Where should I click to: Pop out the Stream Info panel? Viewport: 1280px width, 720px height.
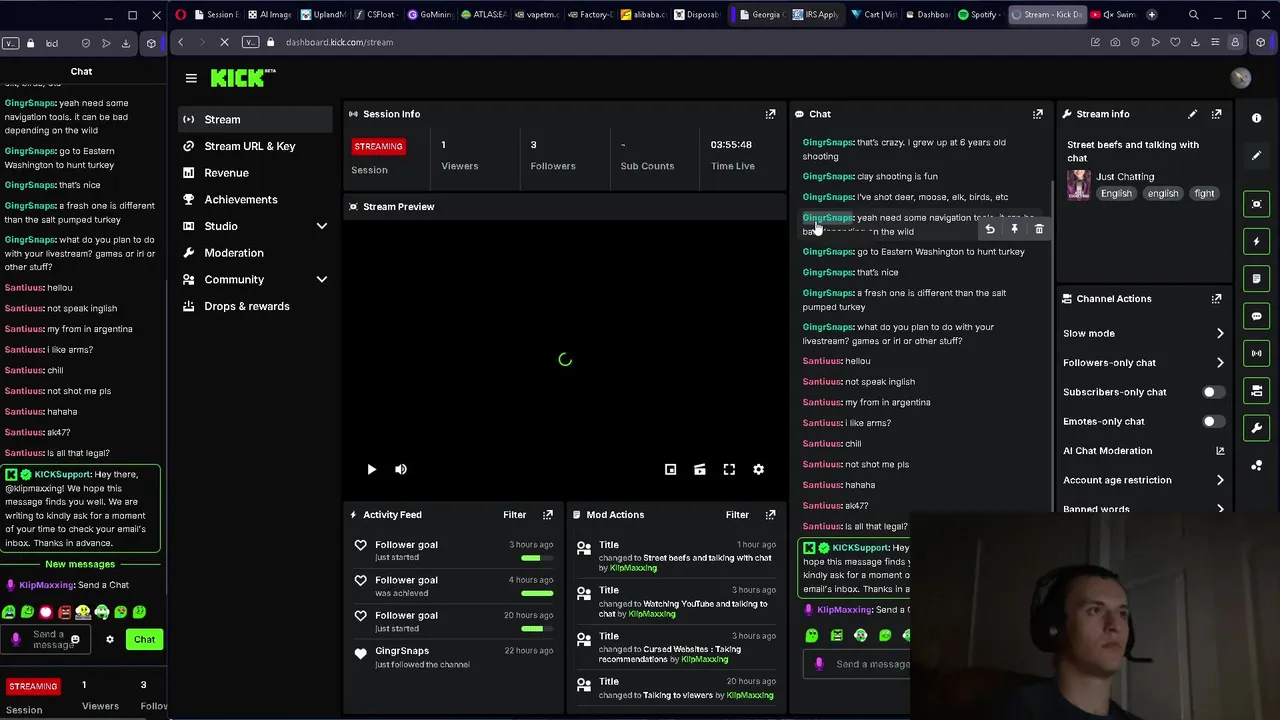[1216, 114]
